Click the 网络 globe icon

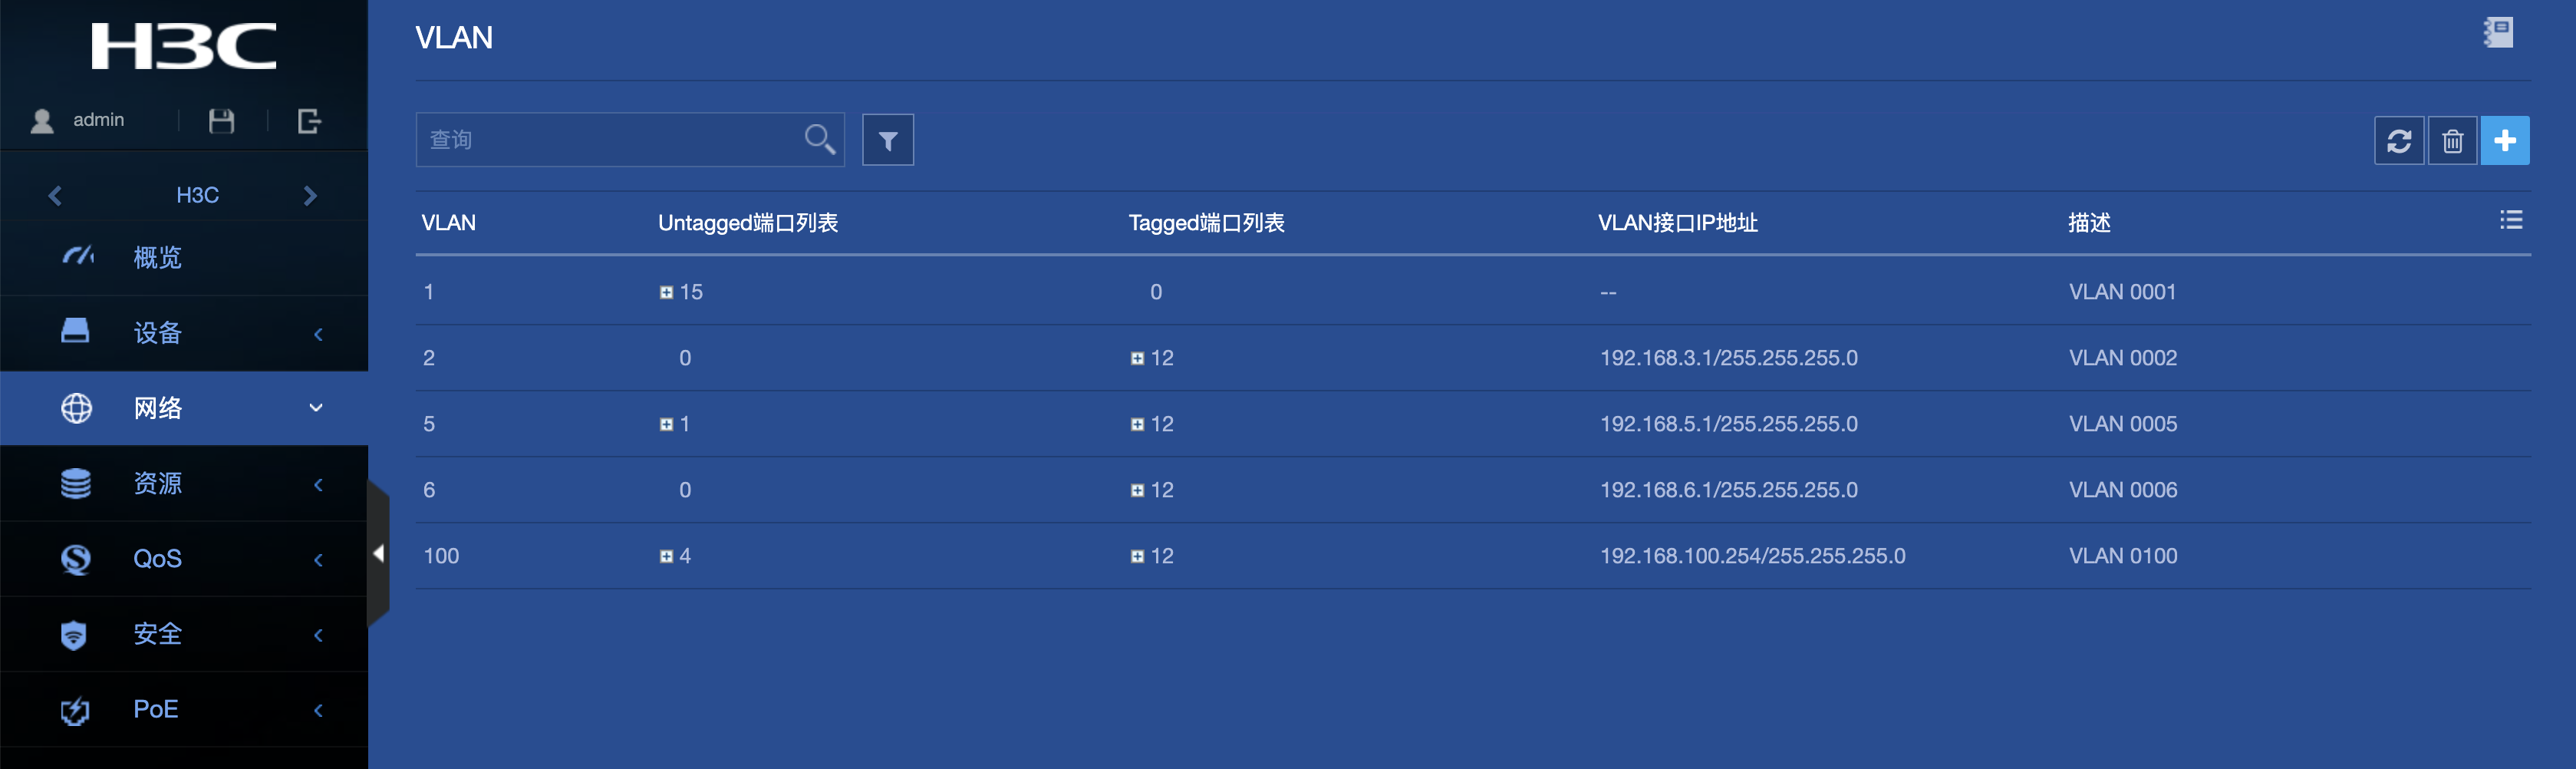pos(76,407)
